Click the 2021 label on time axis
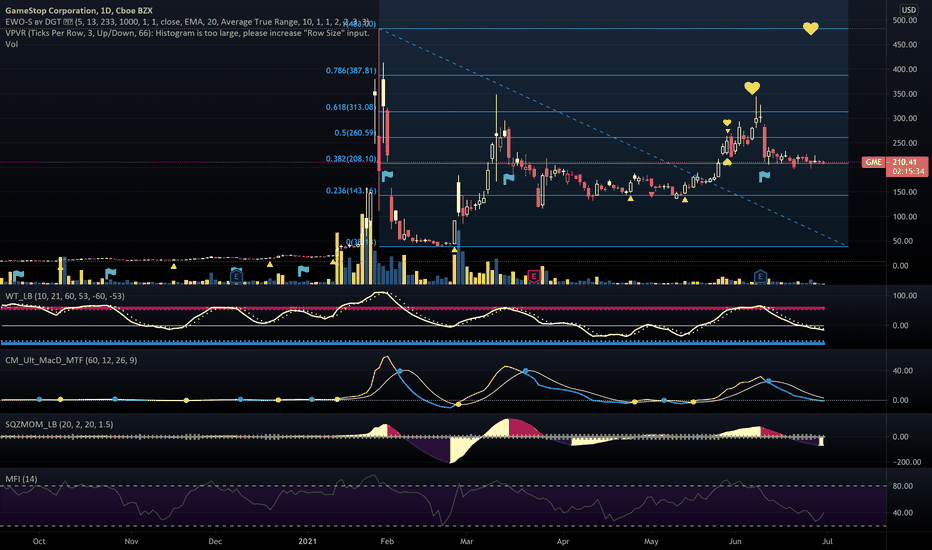 click(x=307, y=541)
